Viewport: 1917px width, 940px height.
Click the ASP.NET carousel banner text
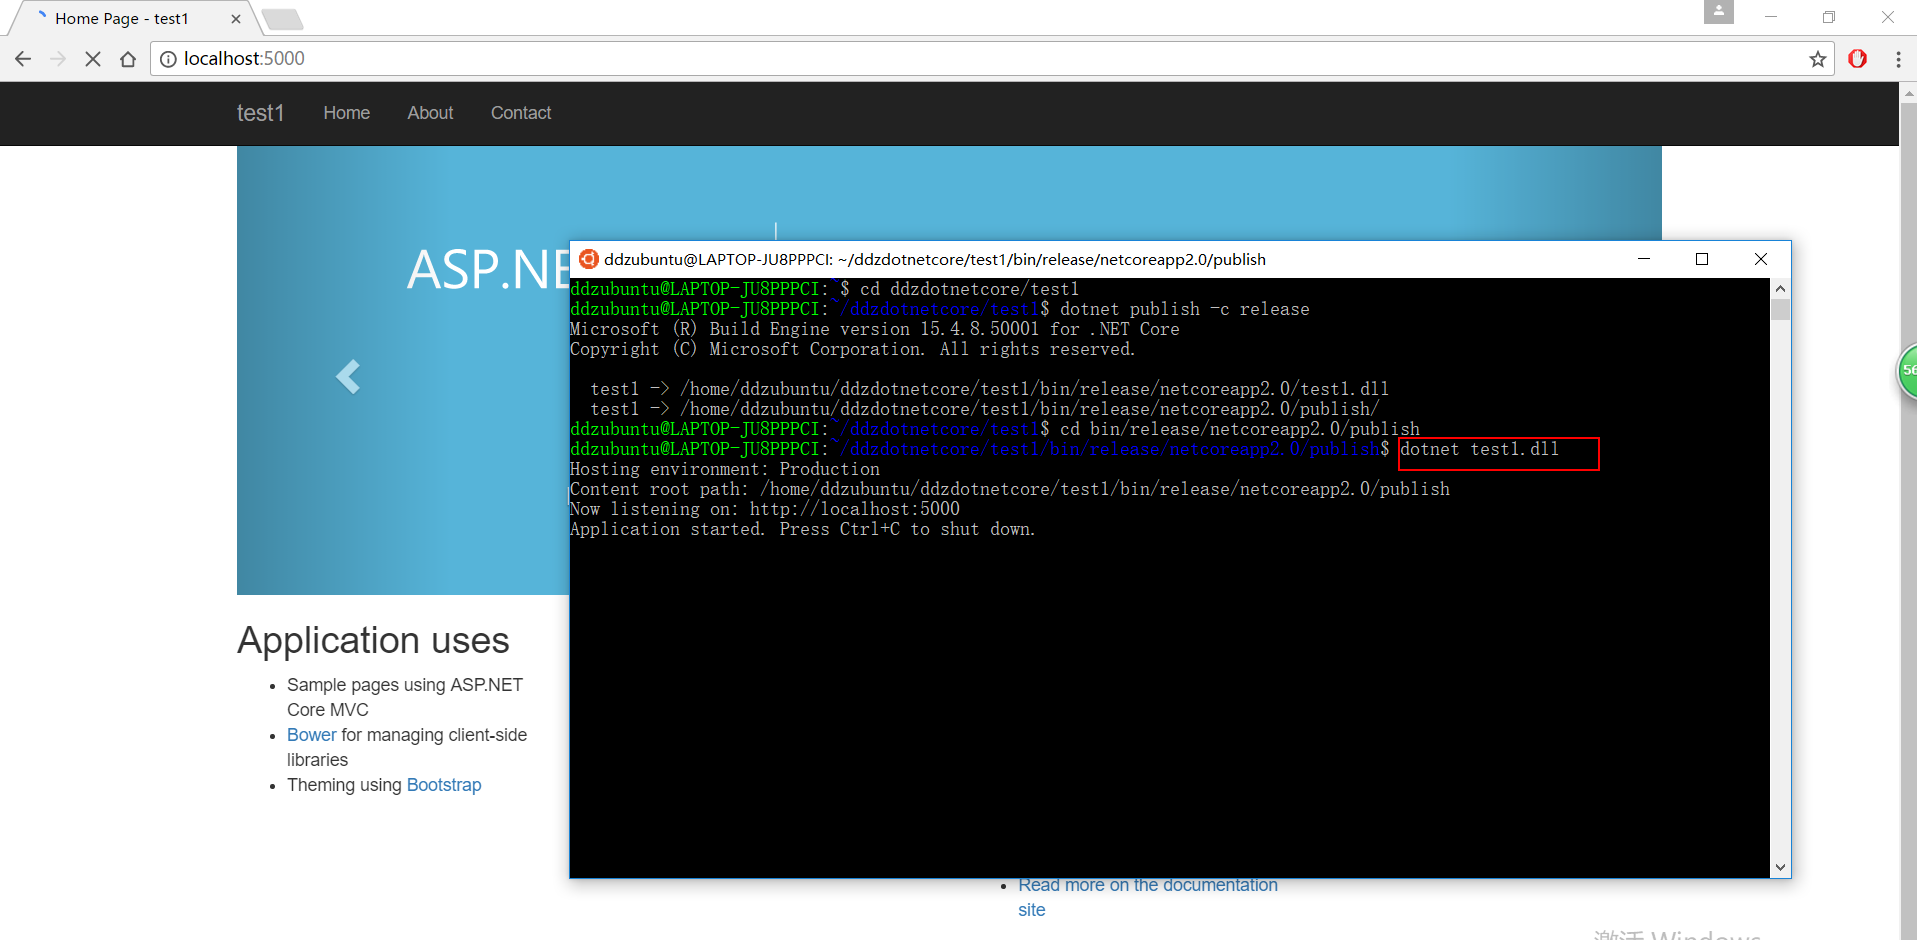click(x=488, y=269)
